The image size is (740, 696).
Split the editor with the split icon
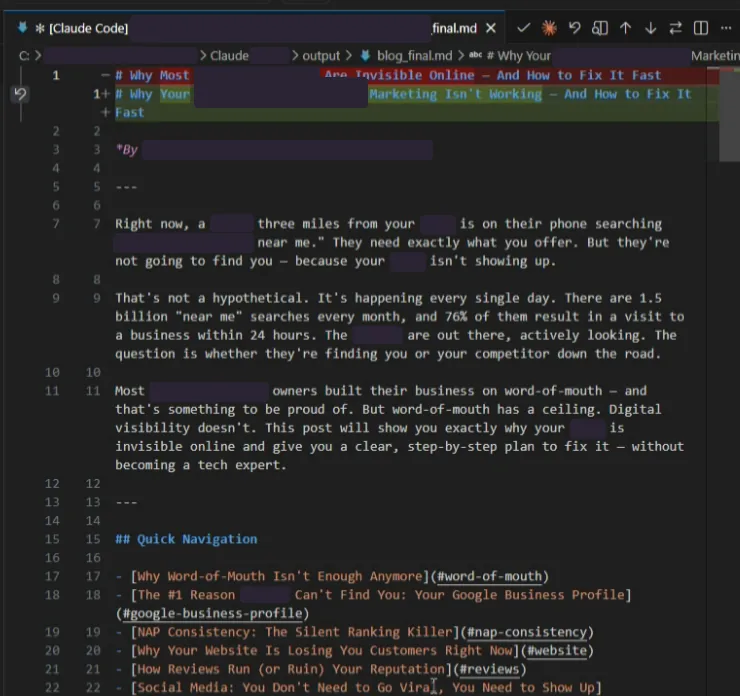pyautogui.click(x=701, y=28)
